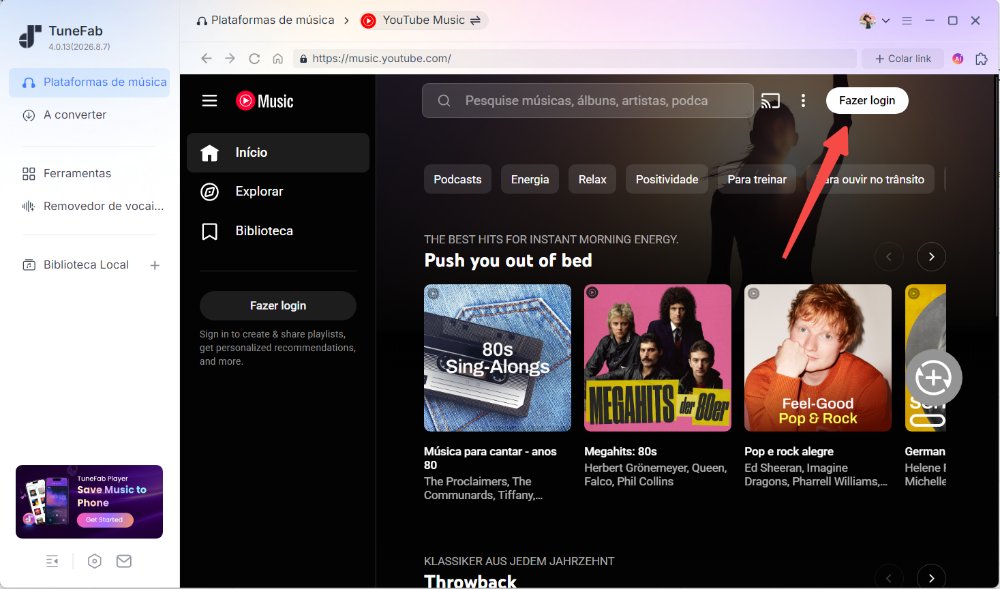Image resolution: width=1000 pixels, height=589 pixels.
Task: Minimize the TuneFab window
Action: coord(930,20)
